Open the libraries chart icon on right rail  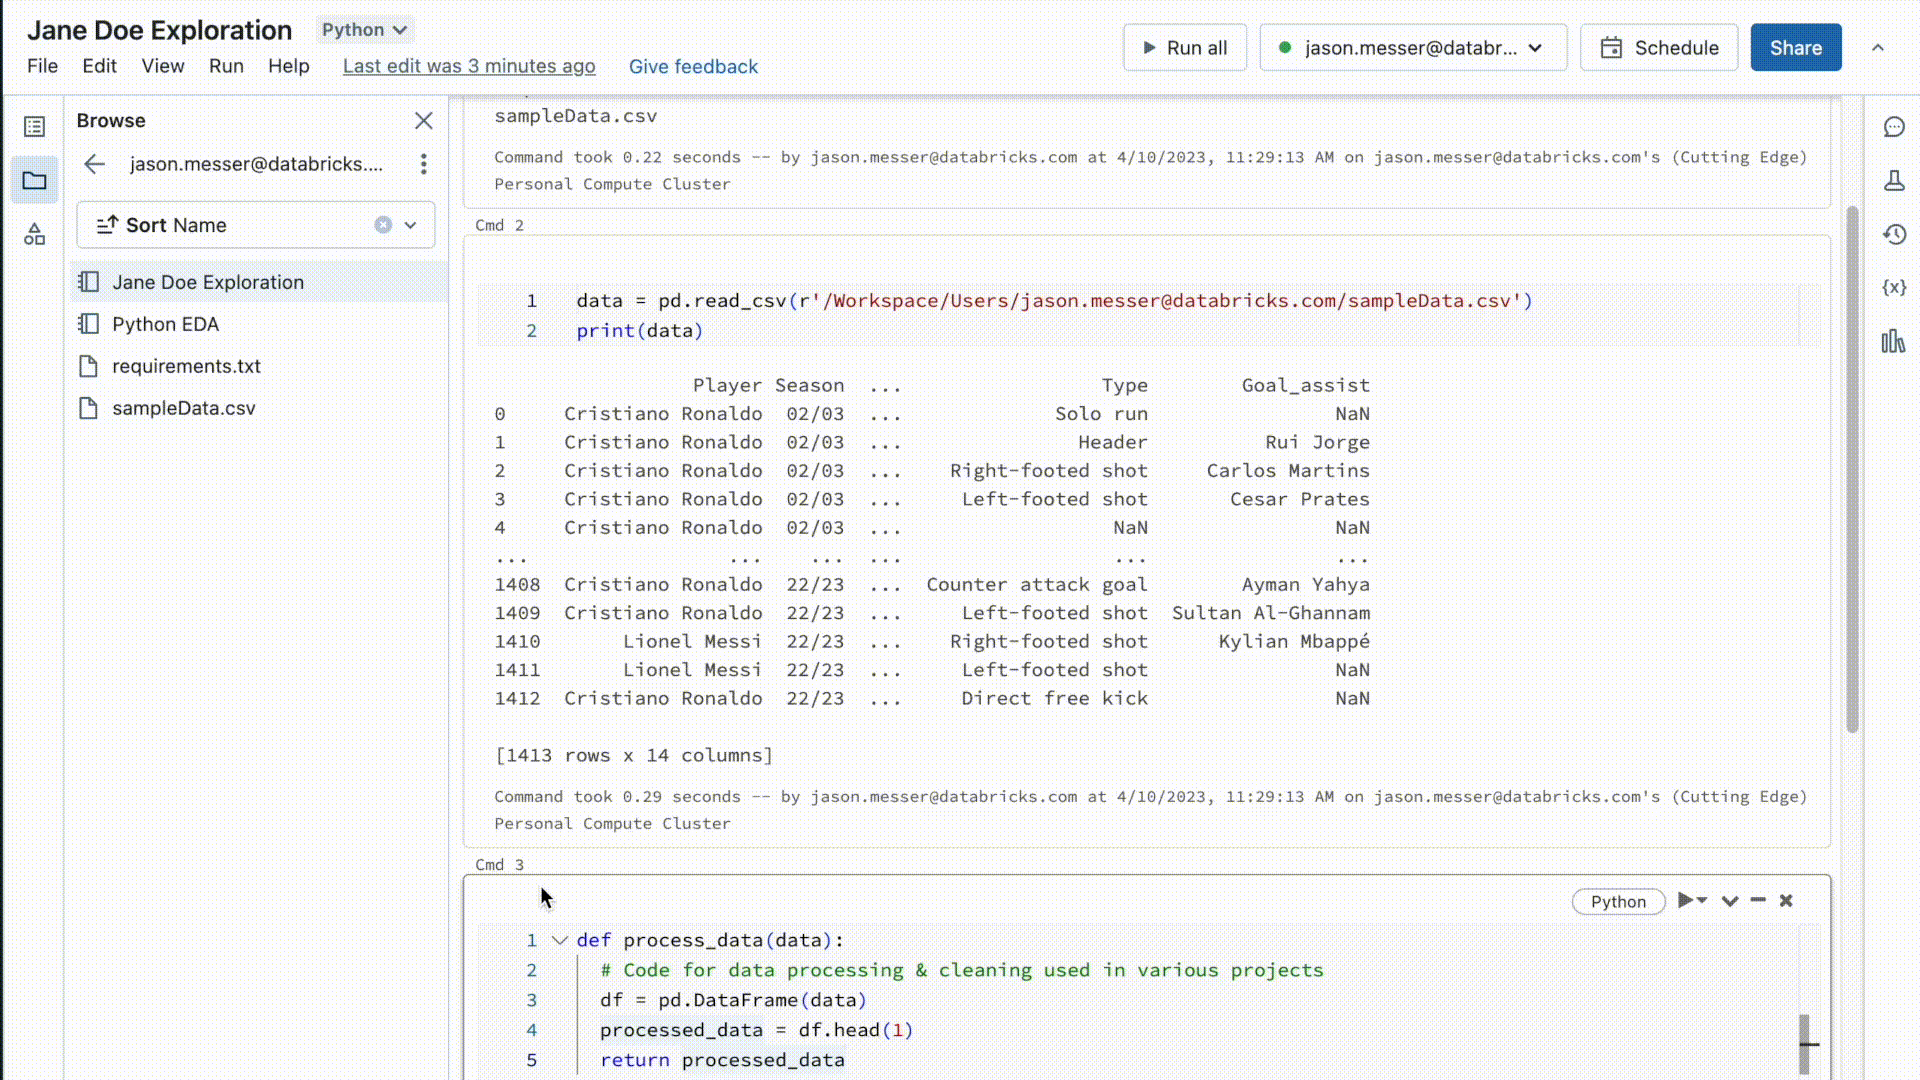coord(1893,342)
